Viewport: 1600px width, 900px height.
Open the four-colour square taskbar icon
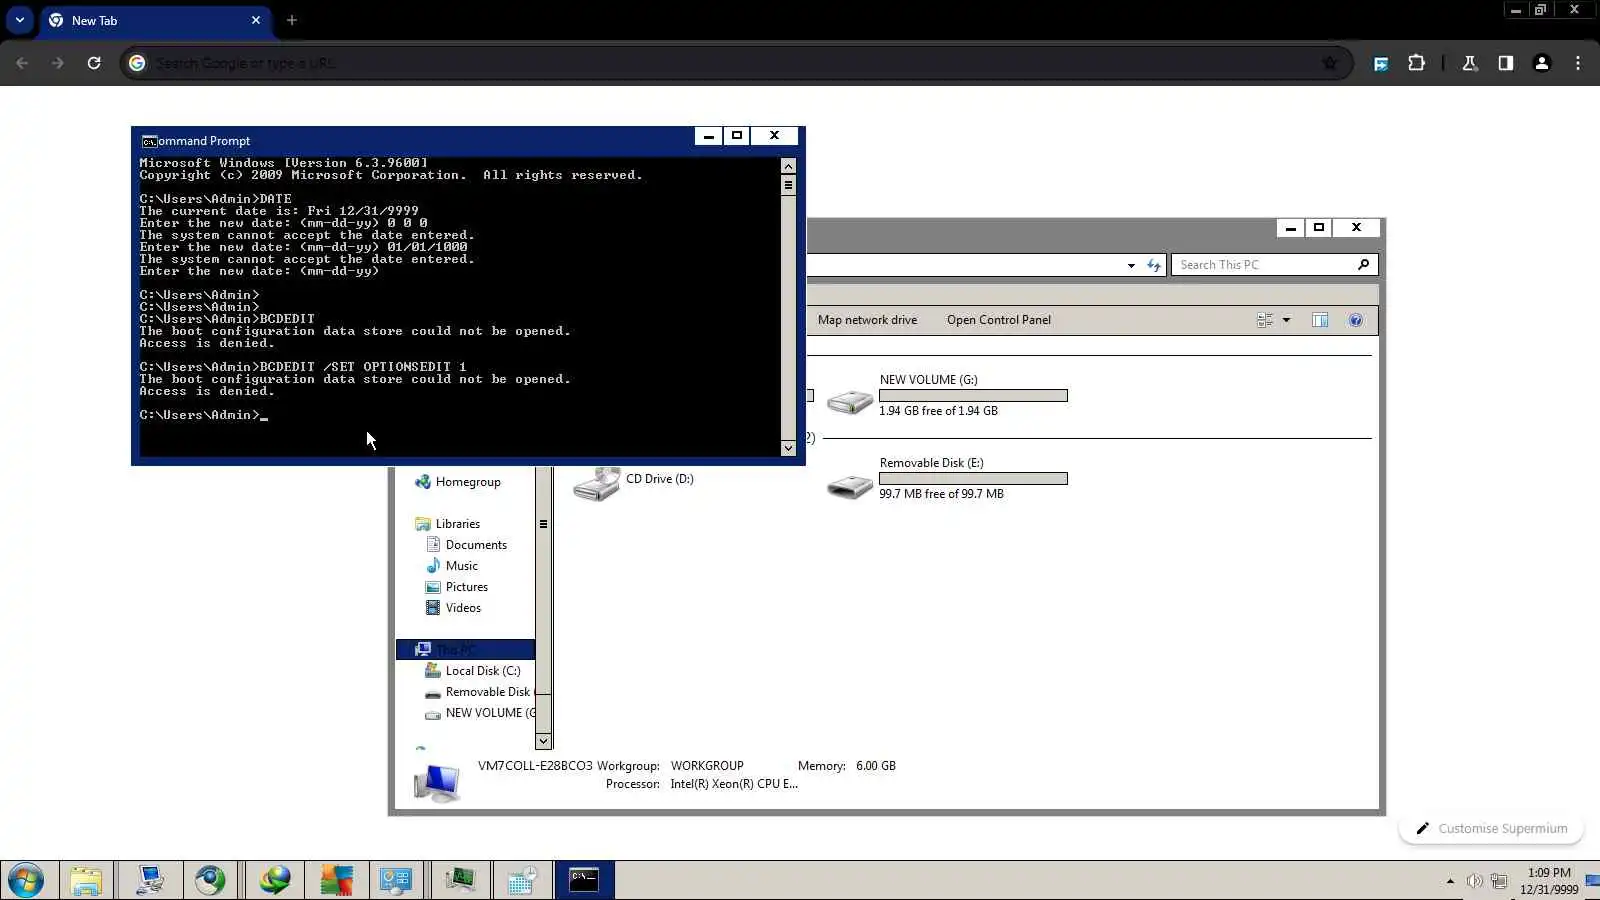336,881
